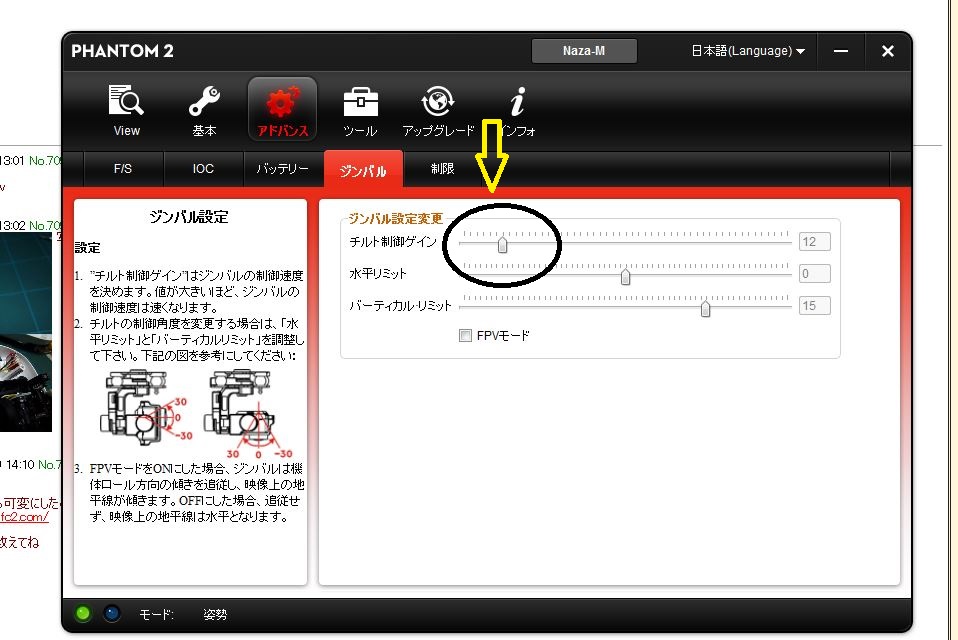Select the アドバンス gear icon

(x=282, y=102)
